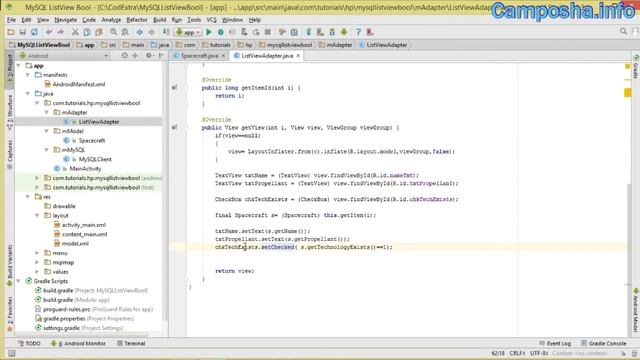Click override gutter icon beside getItemId
Viewport: 640px width, 360px height.
[174, 87]
